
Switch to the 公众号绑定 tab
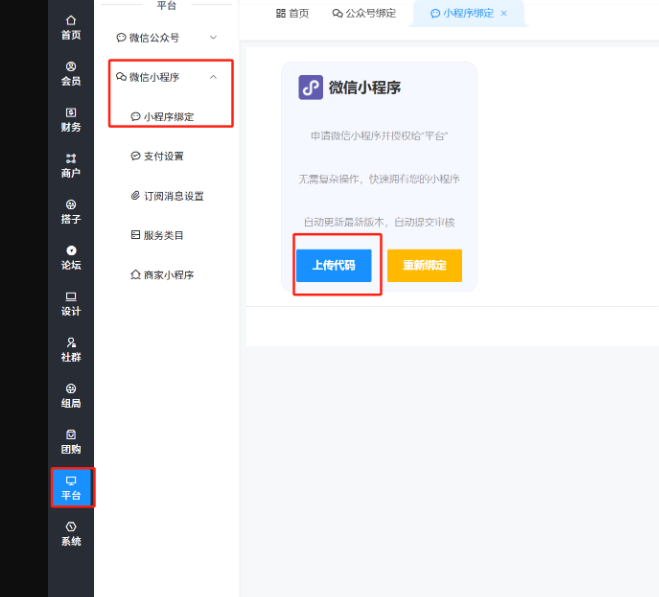[364, 13]
